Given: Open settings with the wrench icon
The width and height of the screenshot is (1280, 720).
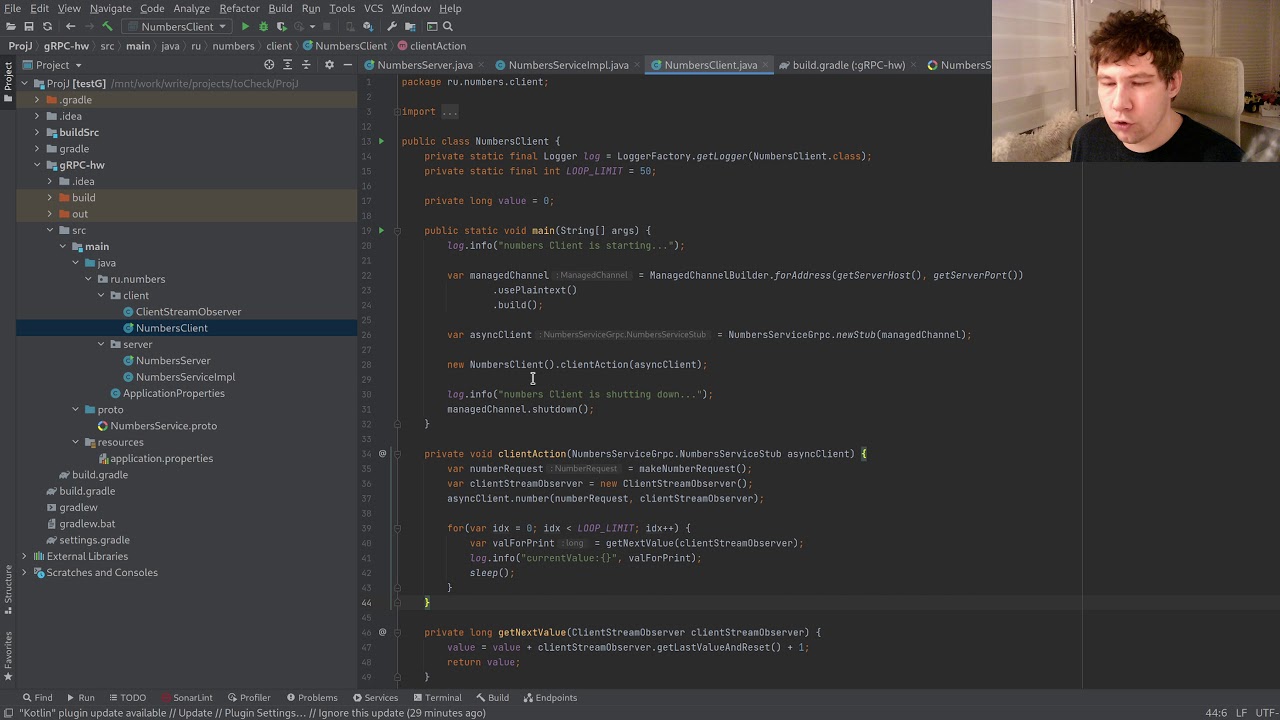Looking at the screenshot, I should pos(392,26).
